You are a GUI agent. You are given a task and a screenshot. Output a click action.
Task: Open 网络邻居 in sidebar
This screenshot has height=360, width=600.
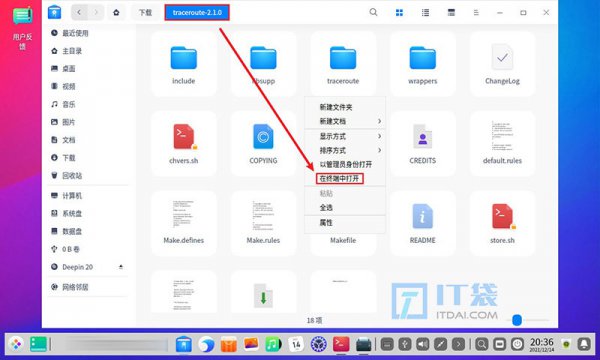pyautogui.click(x=88, y=287)
